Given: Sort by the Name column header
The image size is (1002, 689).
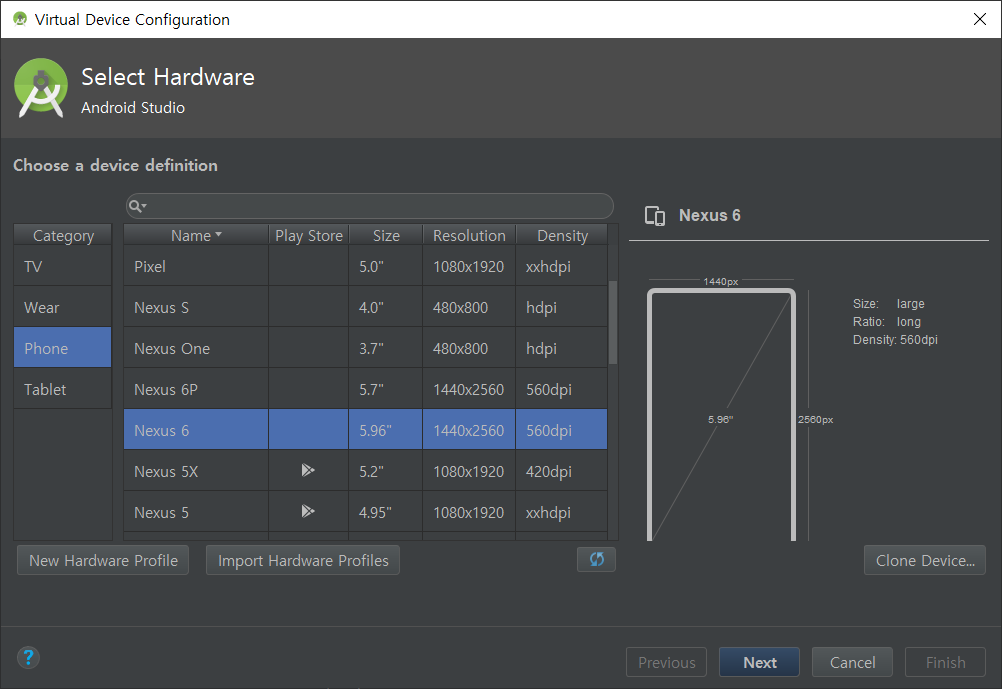Looking at the screenshot, I should click(x=196, y=235).
